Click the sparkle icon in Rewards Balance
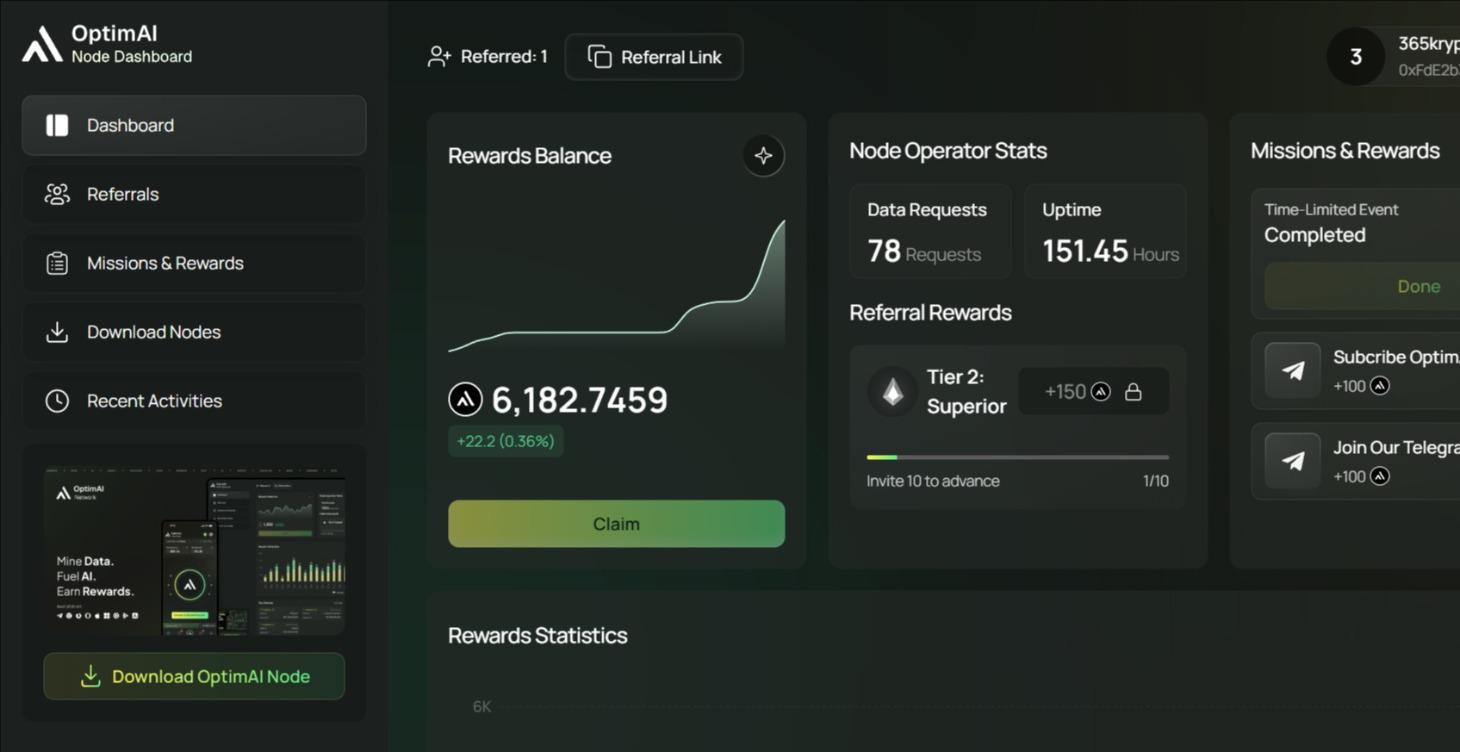Image resolution: width=1460 pixels, height=752 pixels. (763, 156)
